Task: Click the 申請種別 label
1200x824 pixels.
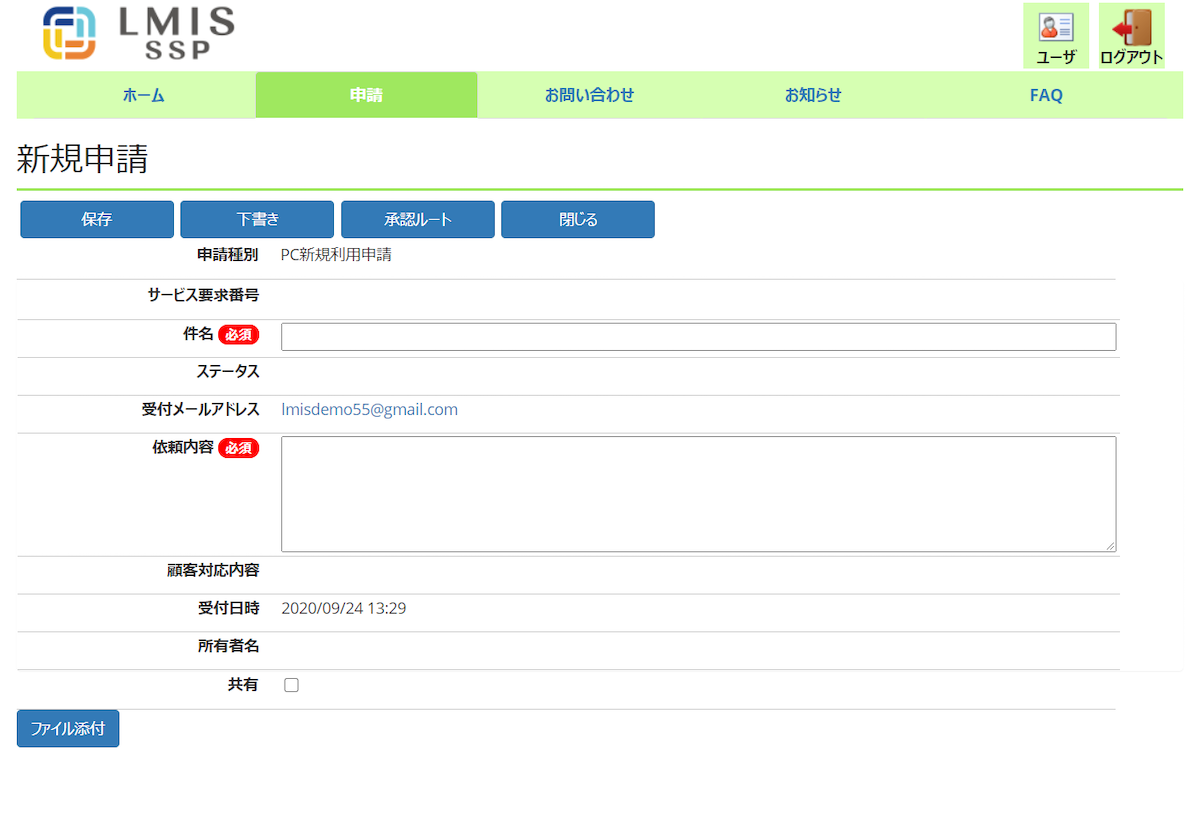Action: (x=228, y=255)
